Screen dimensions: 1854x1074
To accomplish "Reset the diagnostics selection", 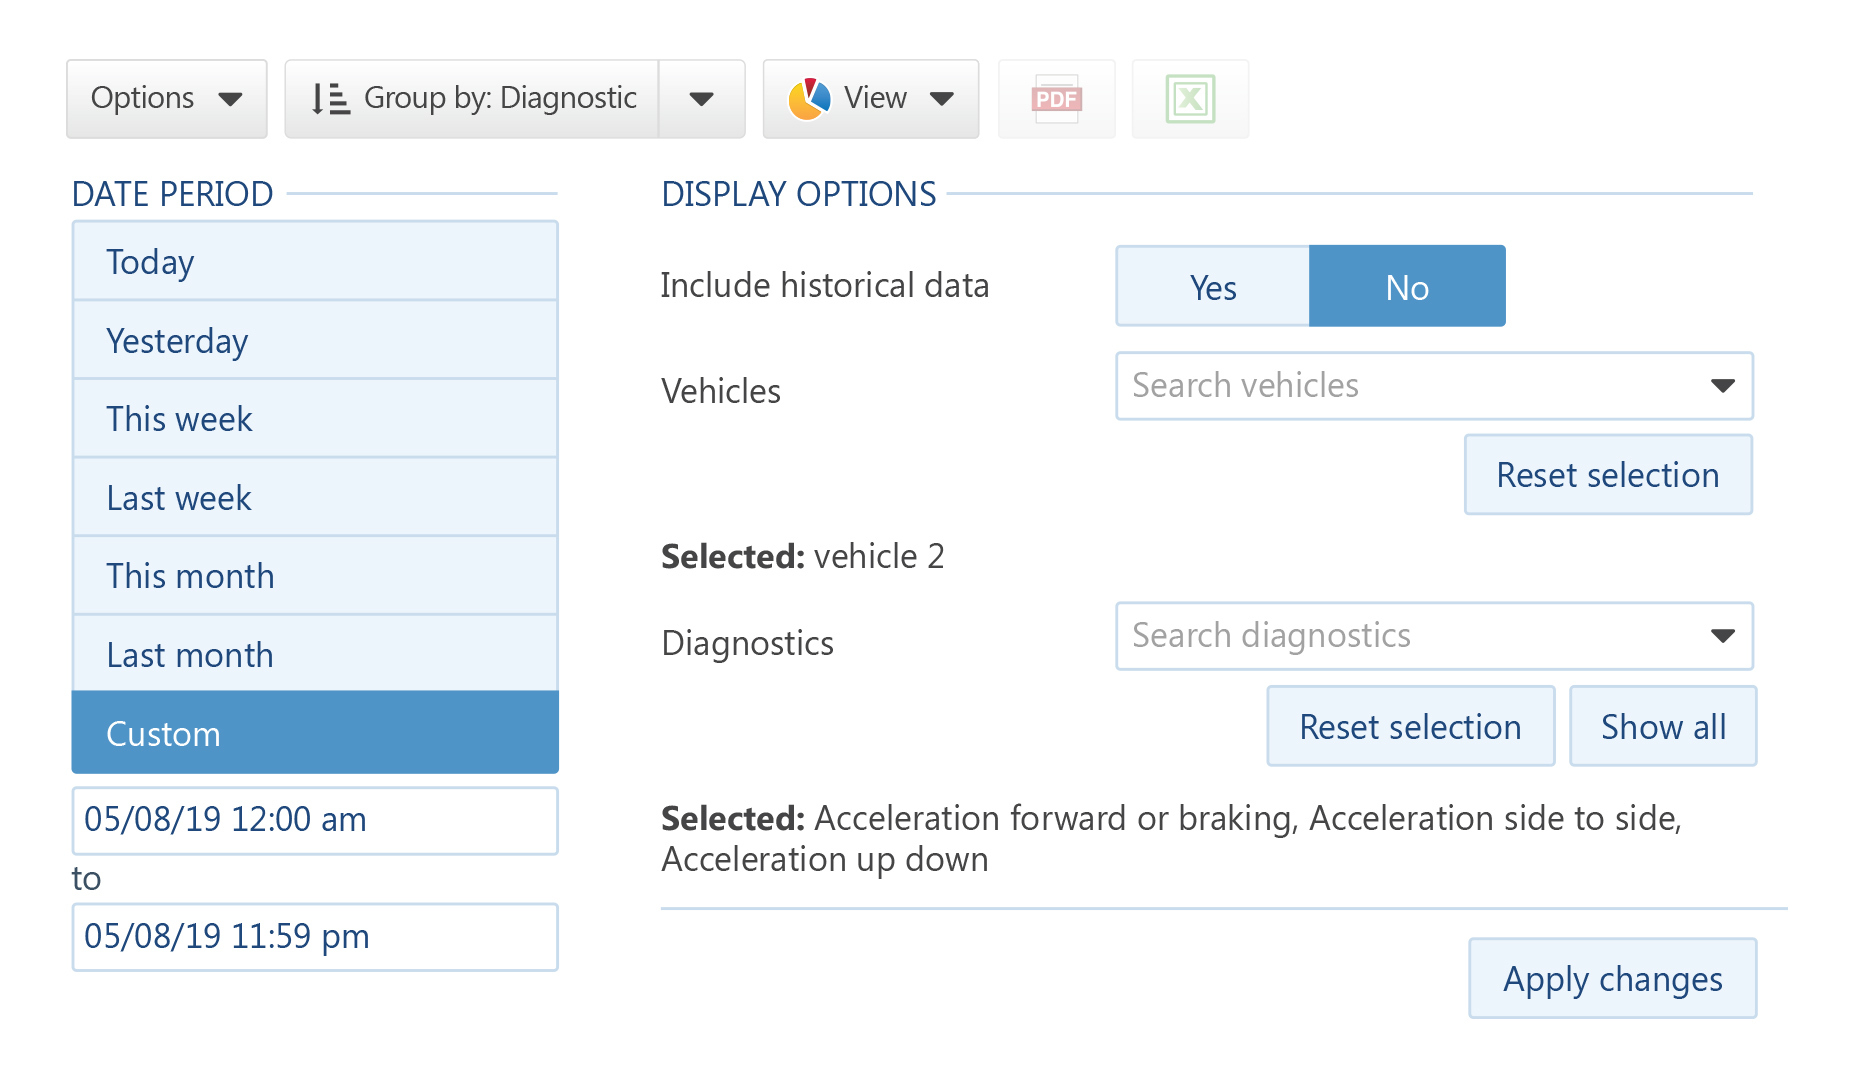I will [x=1410, y=726].
